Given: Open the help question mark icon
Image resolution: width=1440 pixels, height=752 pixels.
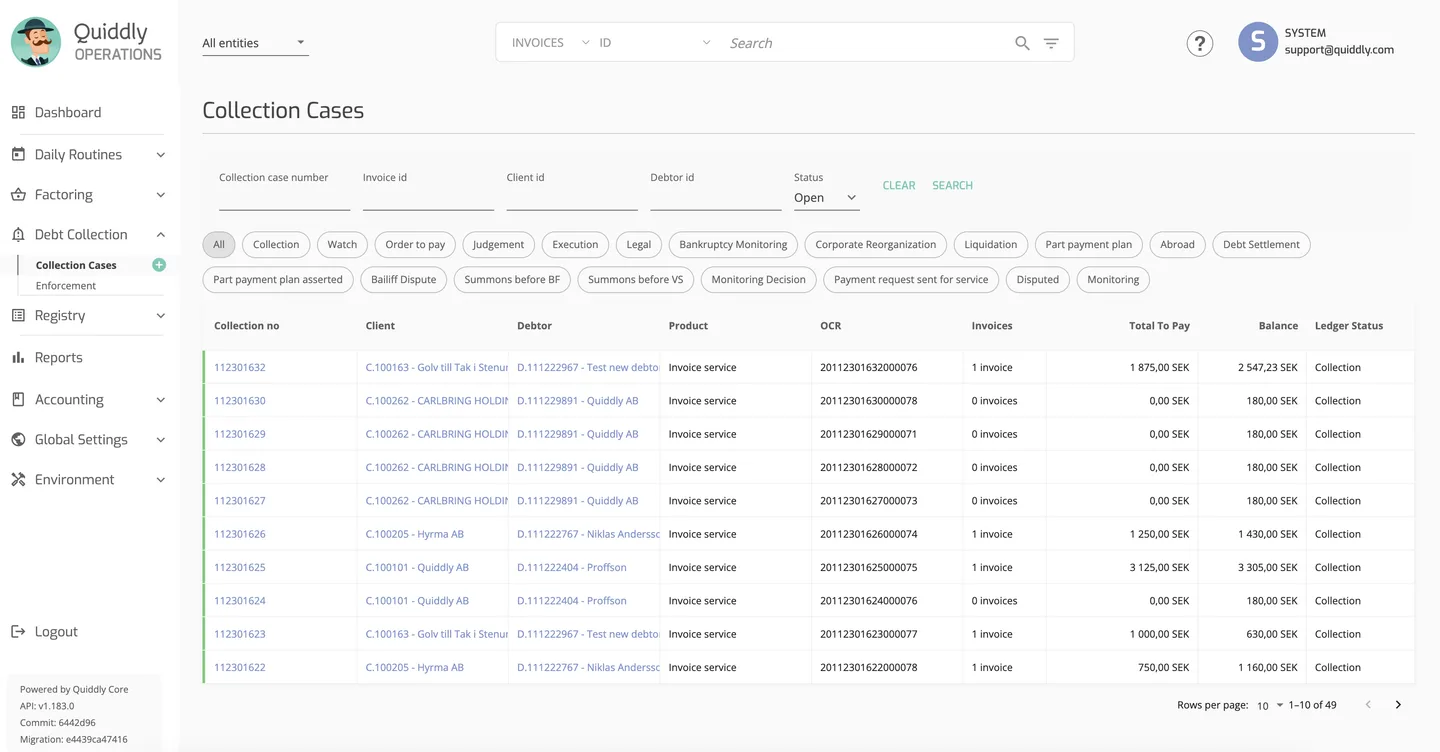Looking at the screenshot, I should (1199, 43).
